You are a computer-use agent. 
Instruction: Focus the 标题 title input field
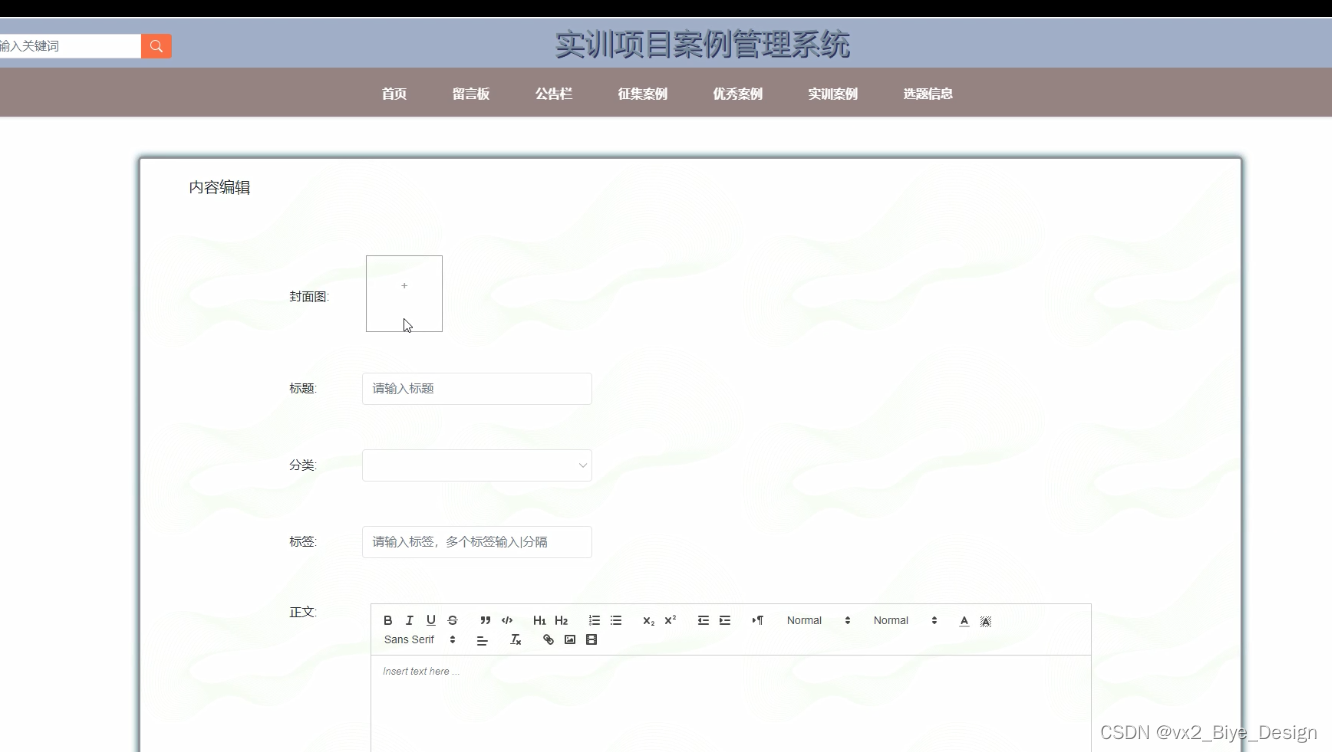tap(477, 389)
